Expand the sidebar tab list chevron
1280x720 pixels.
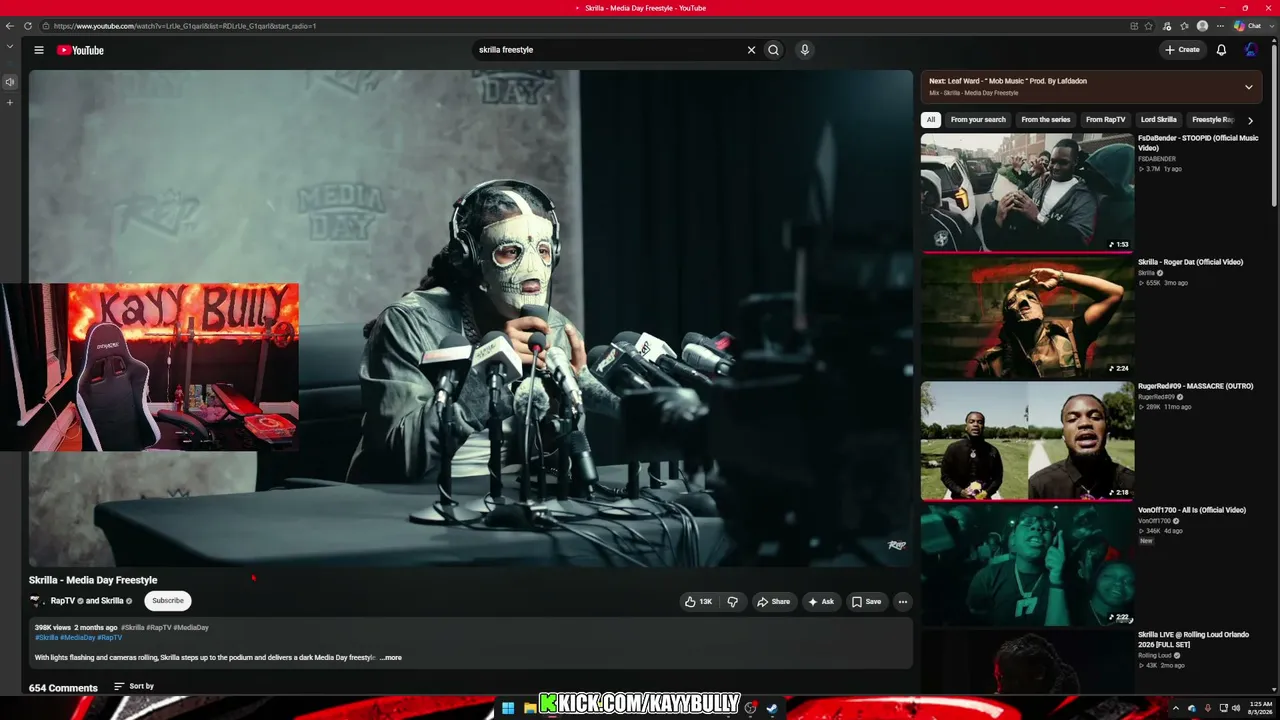coord(10,47)
